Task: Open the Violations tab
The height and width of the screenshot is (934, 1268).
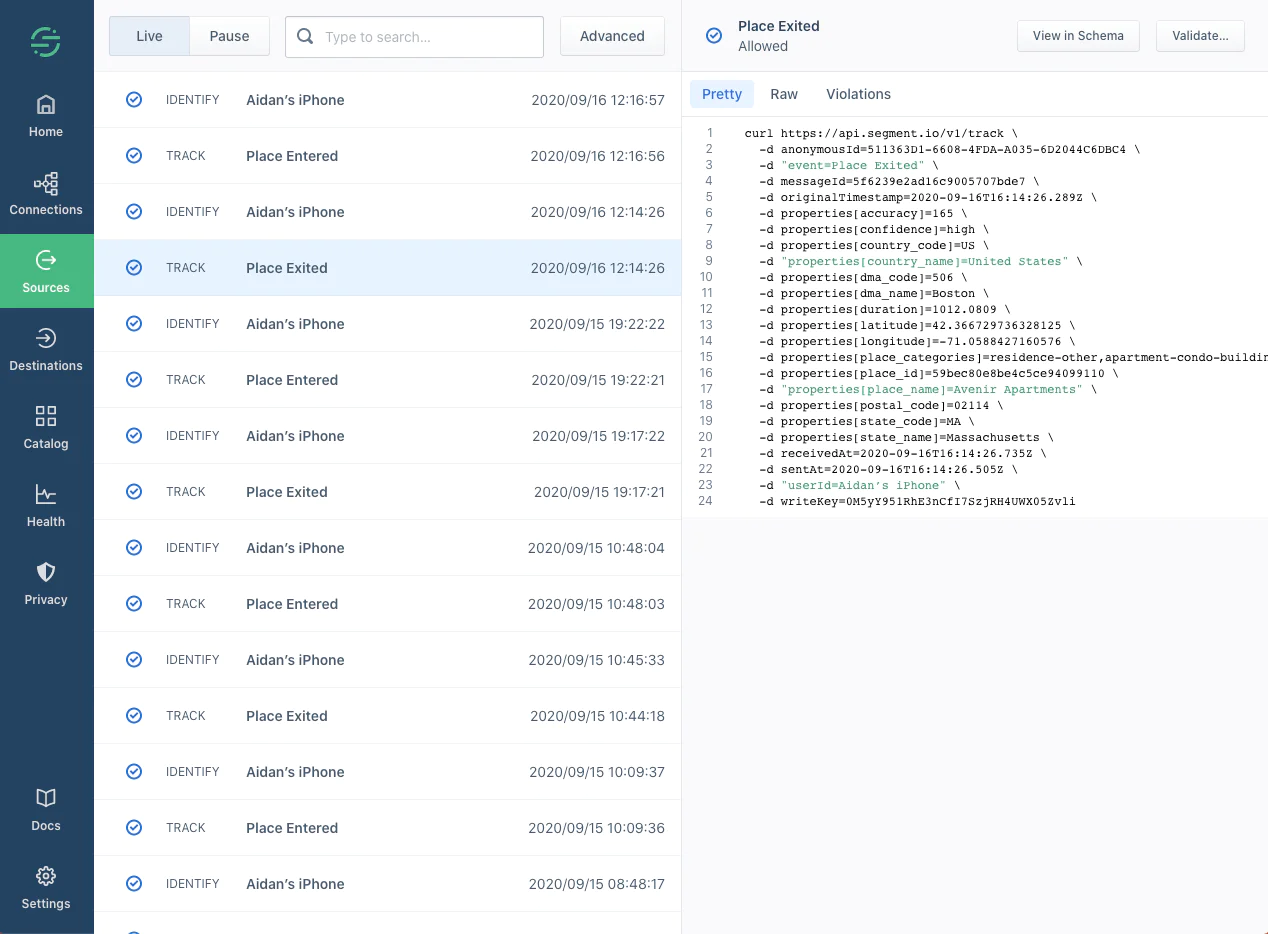Action: (858, 93)
